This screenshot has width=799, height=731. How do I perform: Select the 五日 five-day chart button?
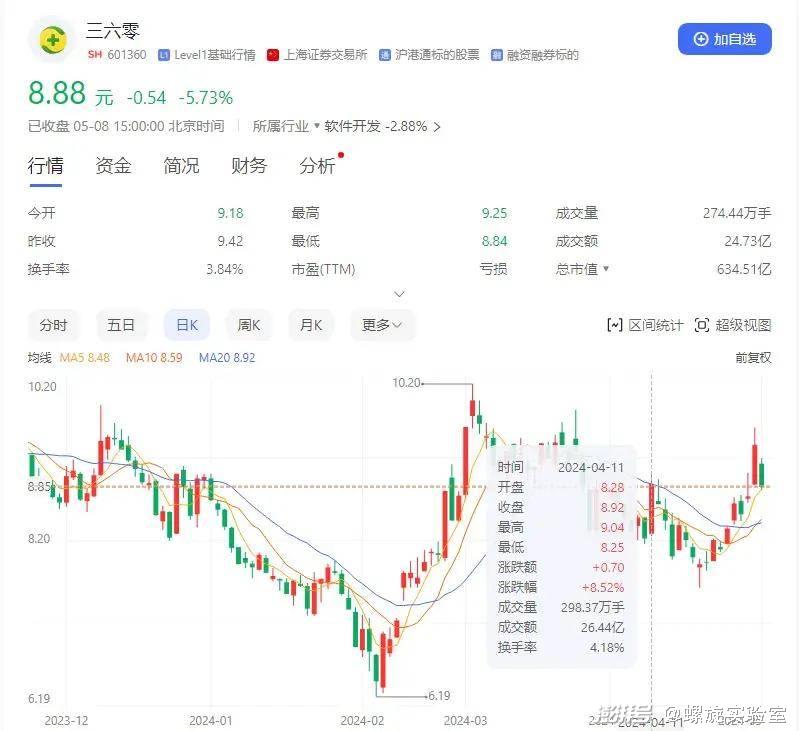pyautogui.click(x=121, y=325)
